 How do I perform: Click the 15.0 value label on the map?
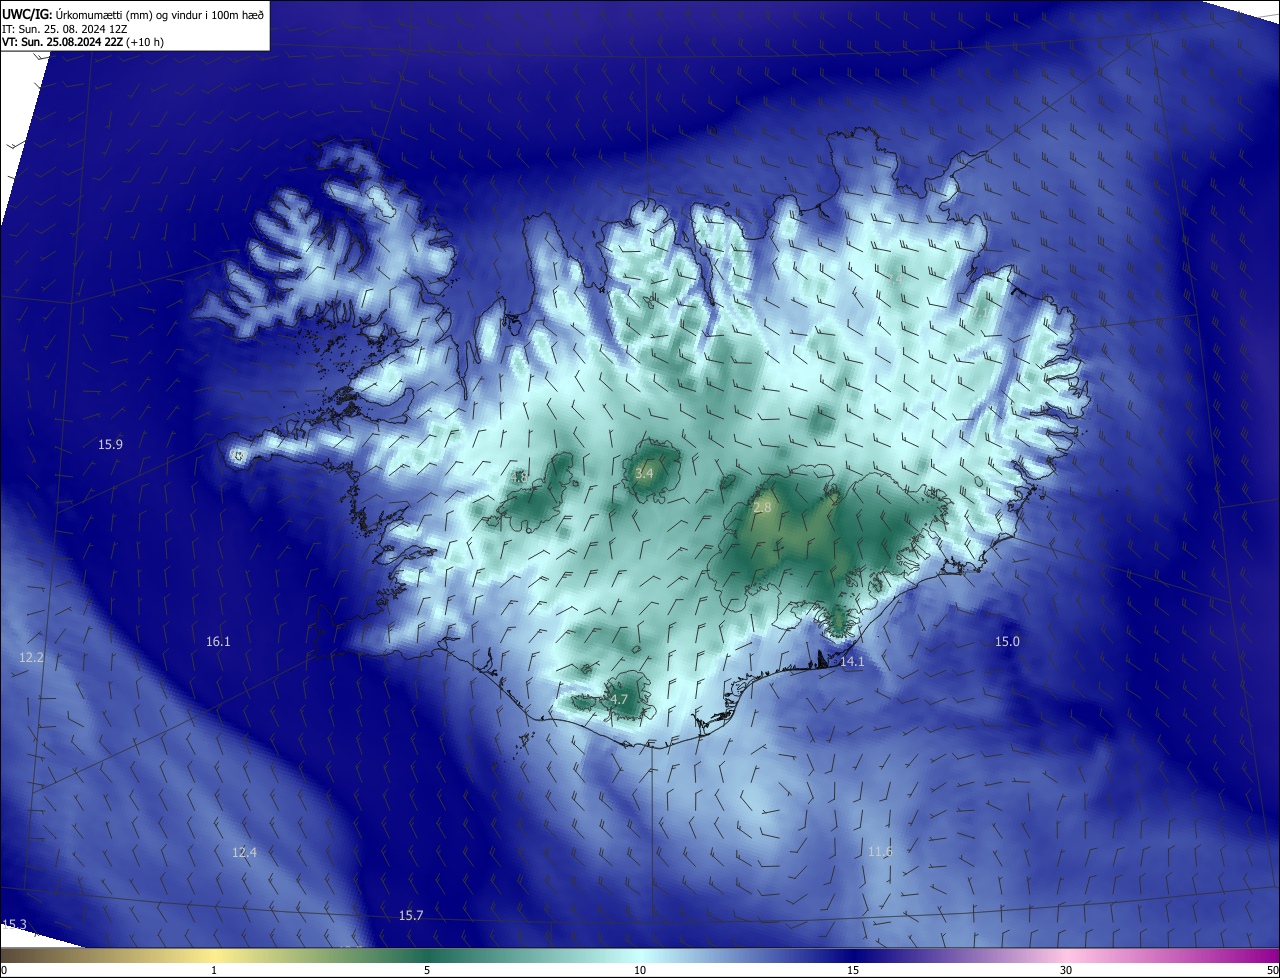click(x=1007, y=641)
